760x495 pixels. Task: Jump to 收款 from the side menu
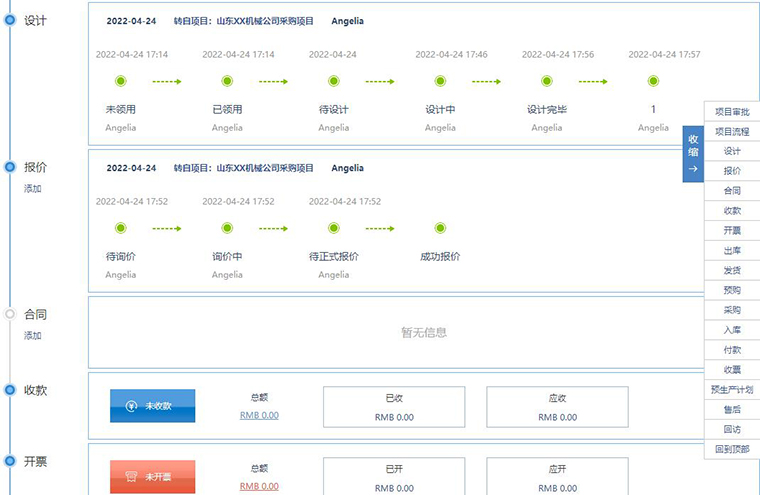coord(732,211)
